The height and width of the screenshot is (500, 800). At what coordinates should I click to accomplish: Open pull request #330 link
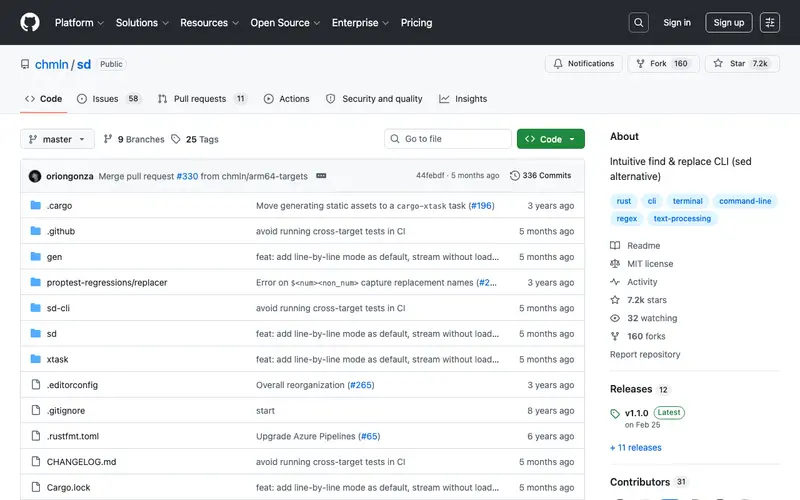click(x=187, y=176)
